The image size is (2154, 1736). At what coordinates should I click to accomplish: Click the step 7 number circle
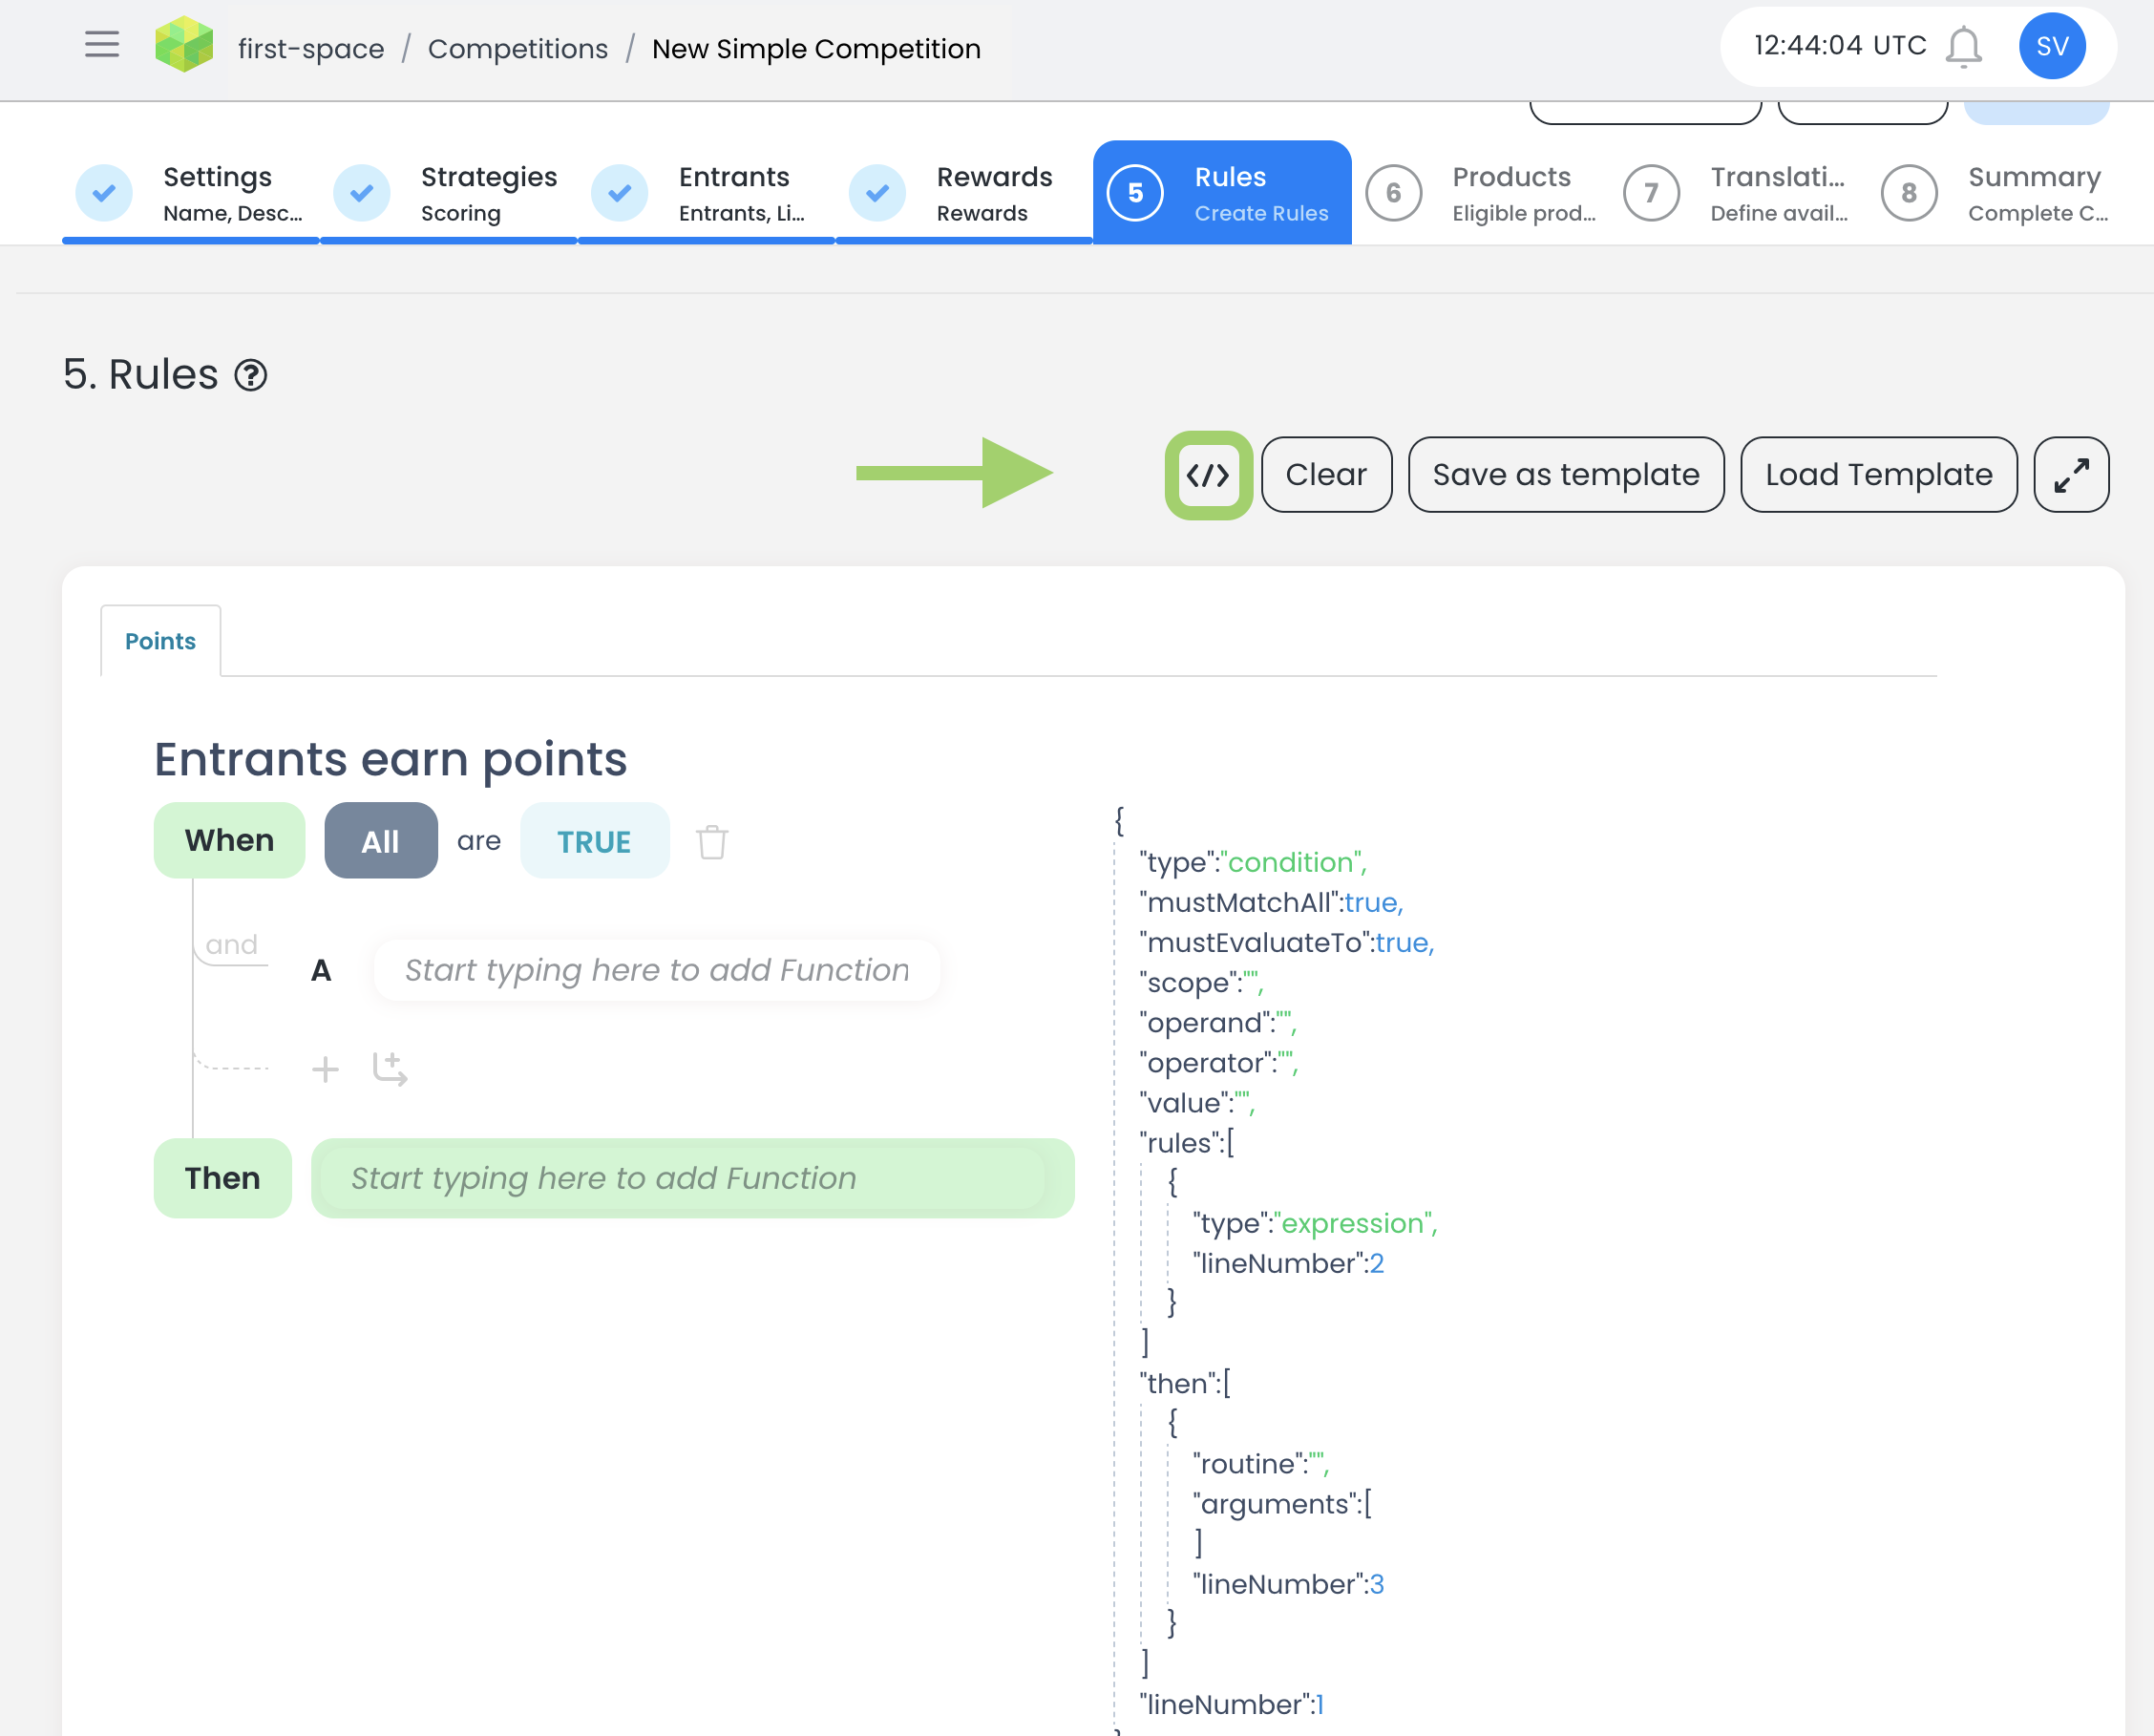(1652, 193)
